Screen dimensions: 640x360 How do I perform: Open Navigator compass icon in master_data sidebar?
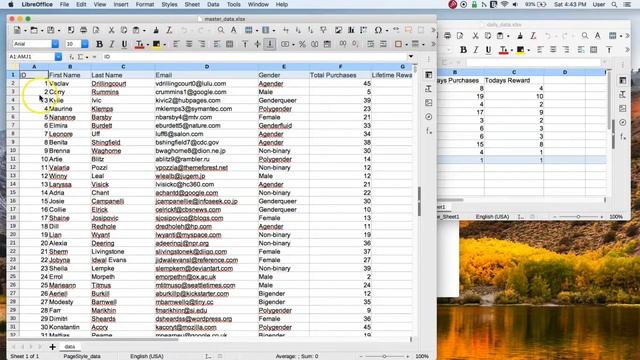tap(429, 117)
